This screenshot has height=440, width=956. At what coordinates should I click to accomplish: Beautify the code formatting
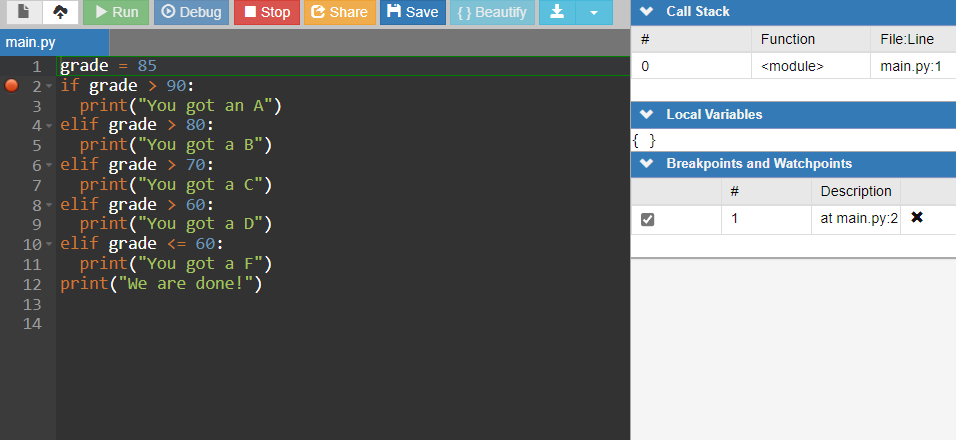(x=490, y=13)
